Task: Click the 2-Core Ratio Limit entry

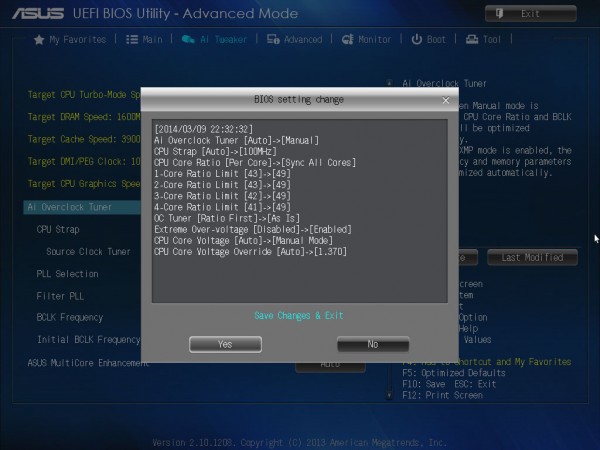Action: [222, 185]
